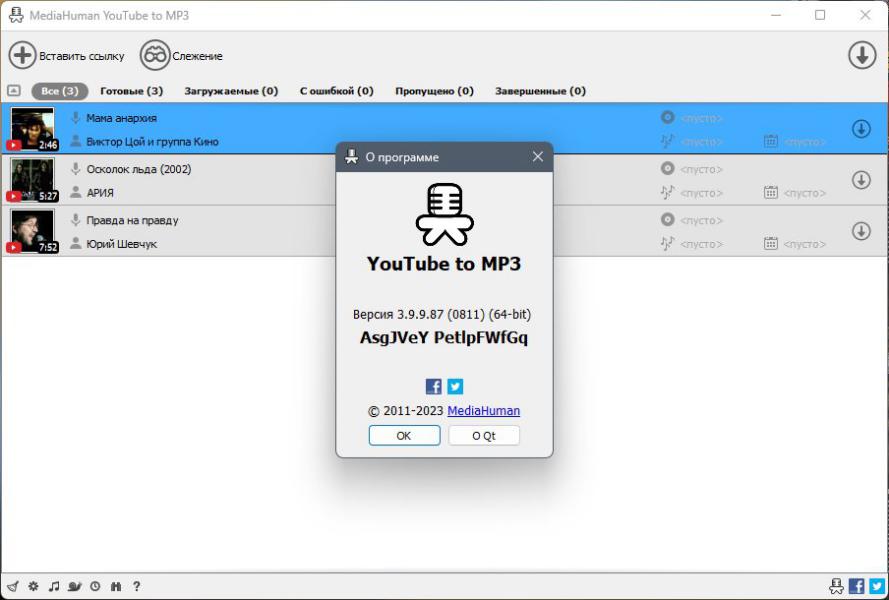Click the genre notes icon in Осколок льда row
The width and height of the screenshot is (889, 600).
point(667,192)
